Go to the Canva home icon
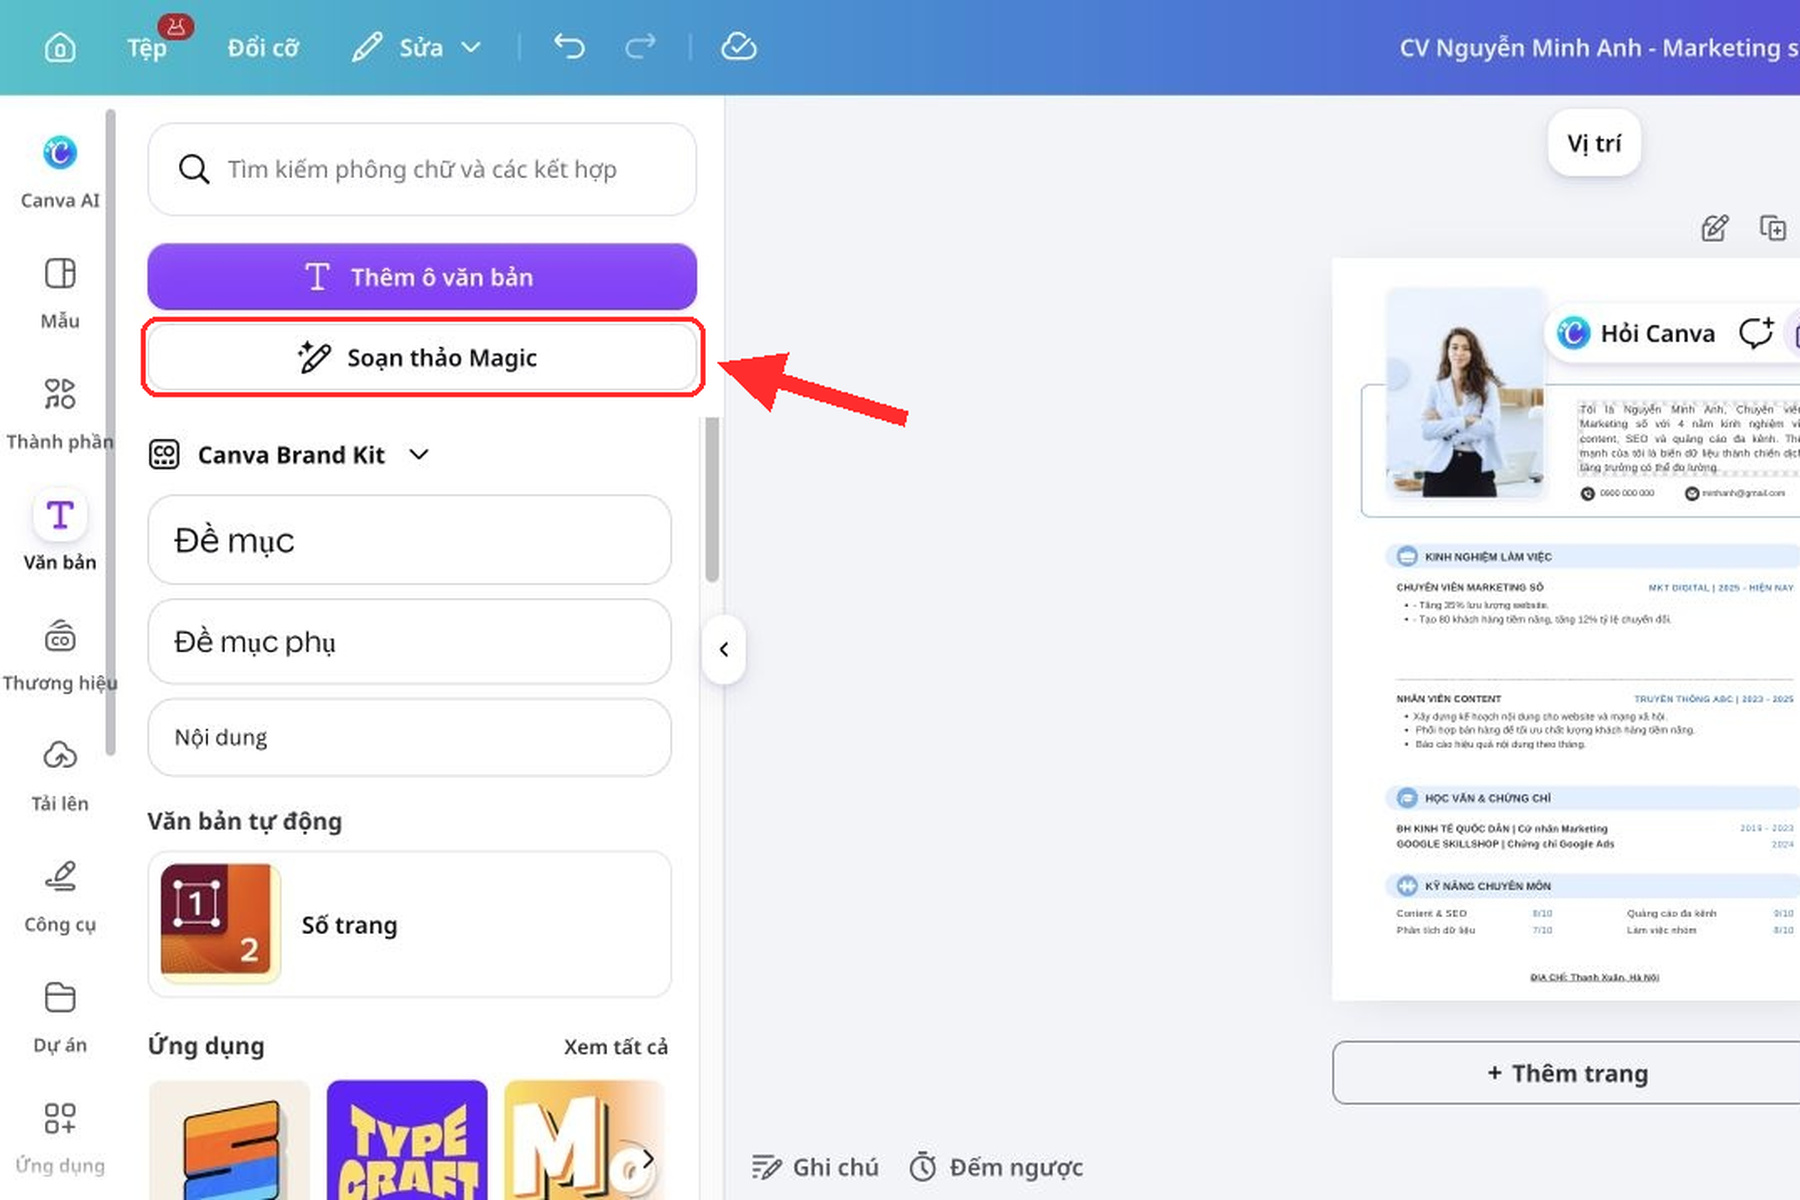The image size is (1800, 1200). [60, 47]
